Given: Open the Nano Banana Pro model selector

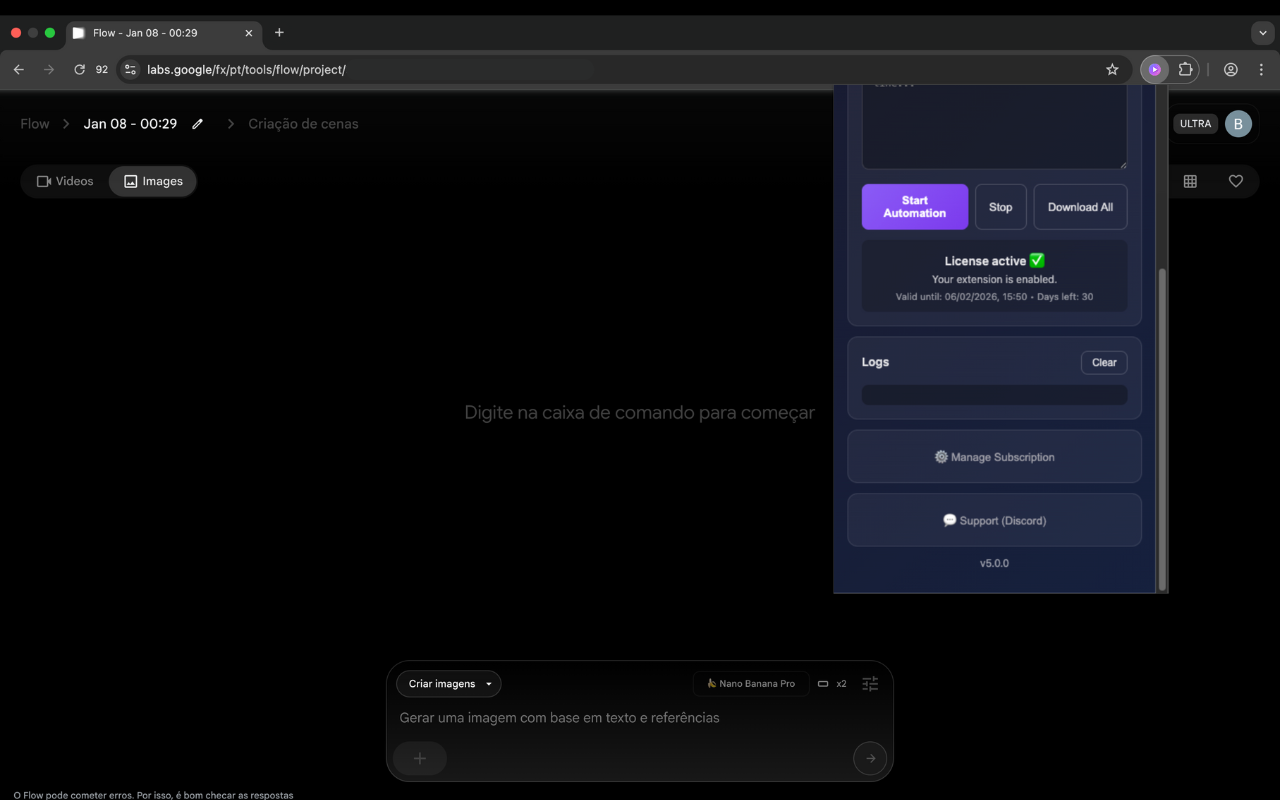Looking at the screenshot, I should [x=751, y=684].
